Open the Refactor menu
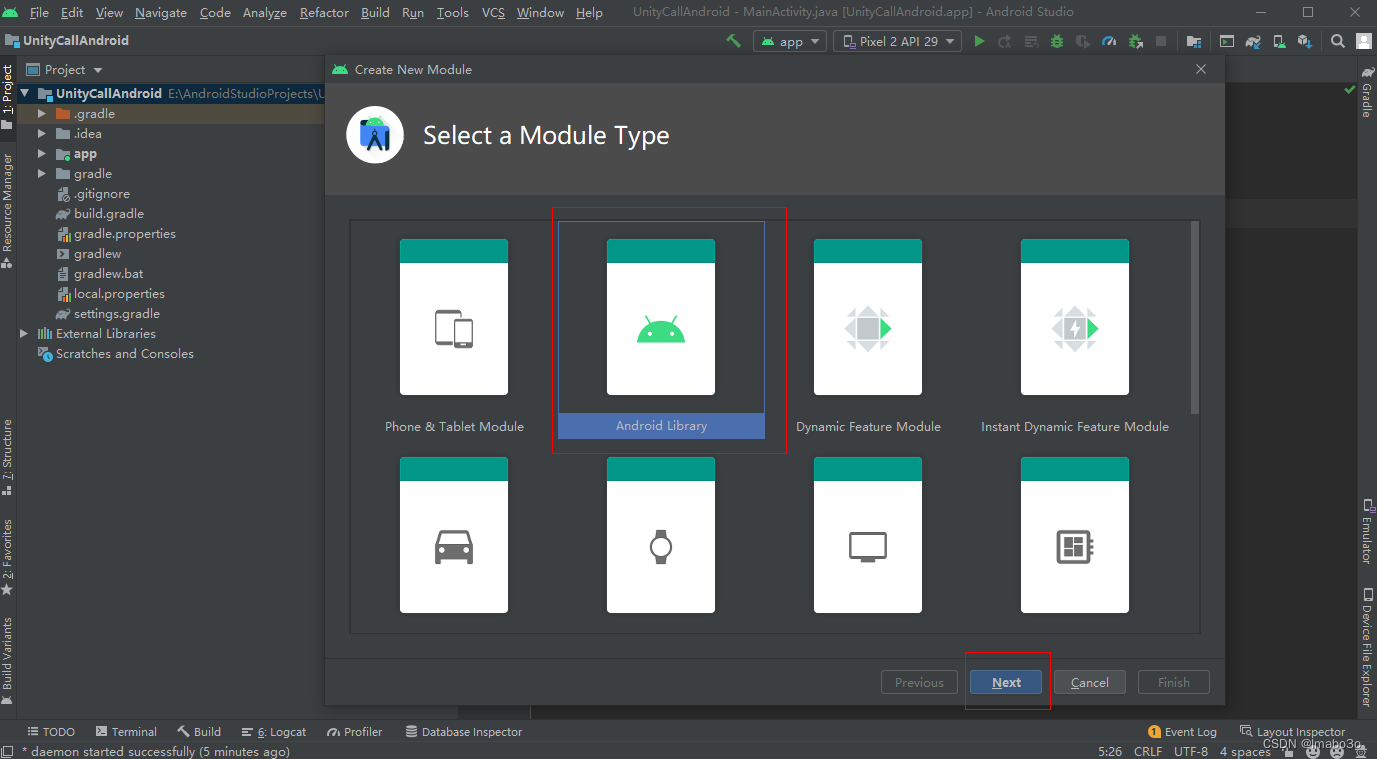Image resolution: width=1377 pixels, height=759 pixels. [x=324, y=12]
